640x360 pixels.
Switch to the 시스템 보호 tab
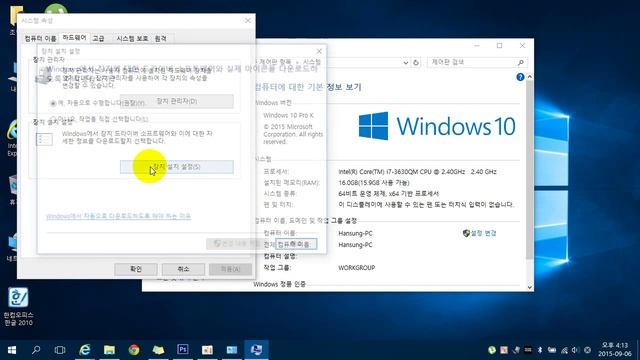132,38
